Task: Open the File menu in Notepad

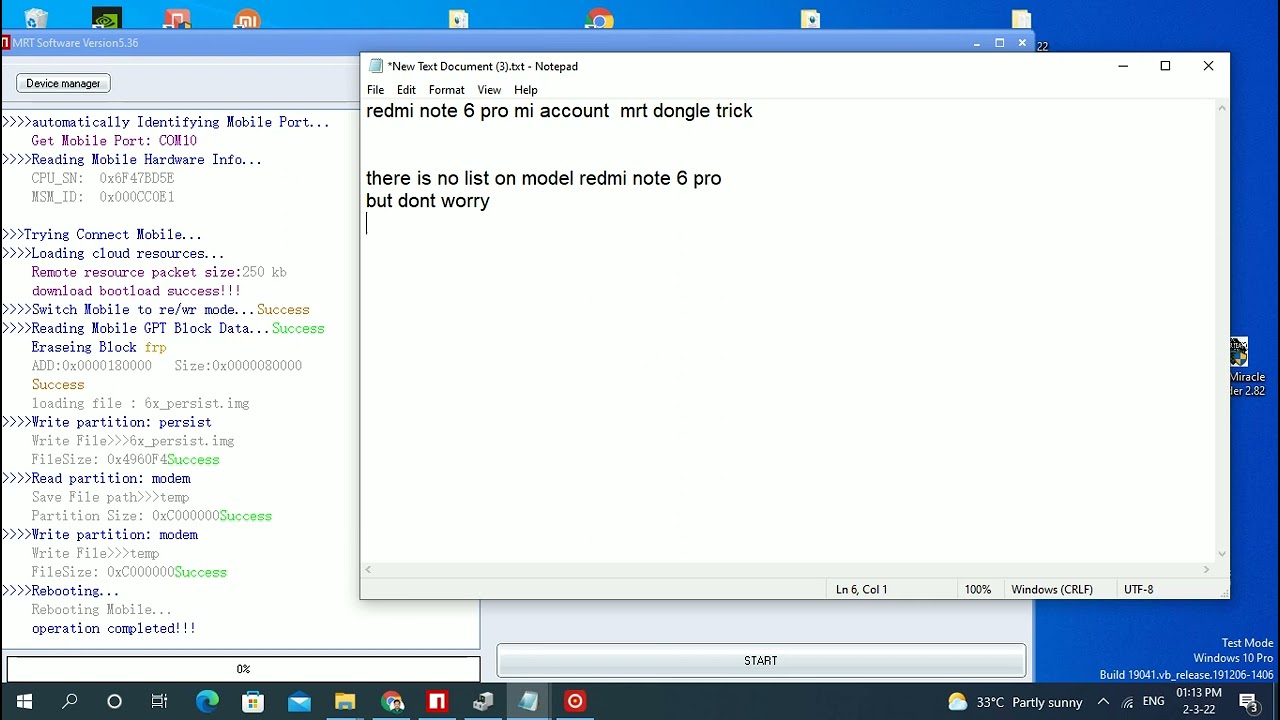Action: [x=375, y=90]
